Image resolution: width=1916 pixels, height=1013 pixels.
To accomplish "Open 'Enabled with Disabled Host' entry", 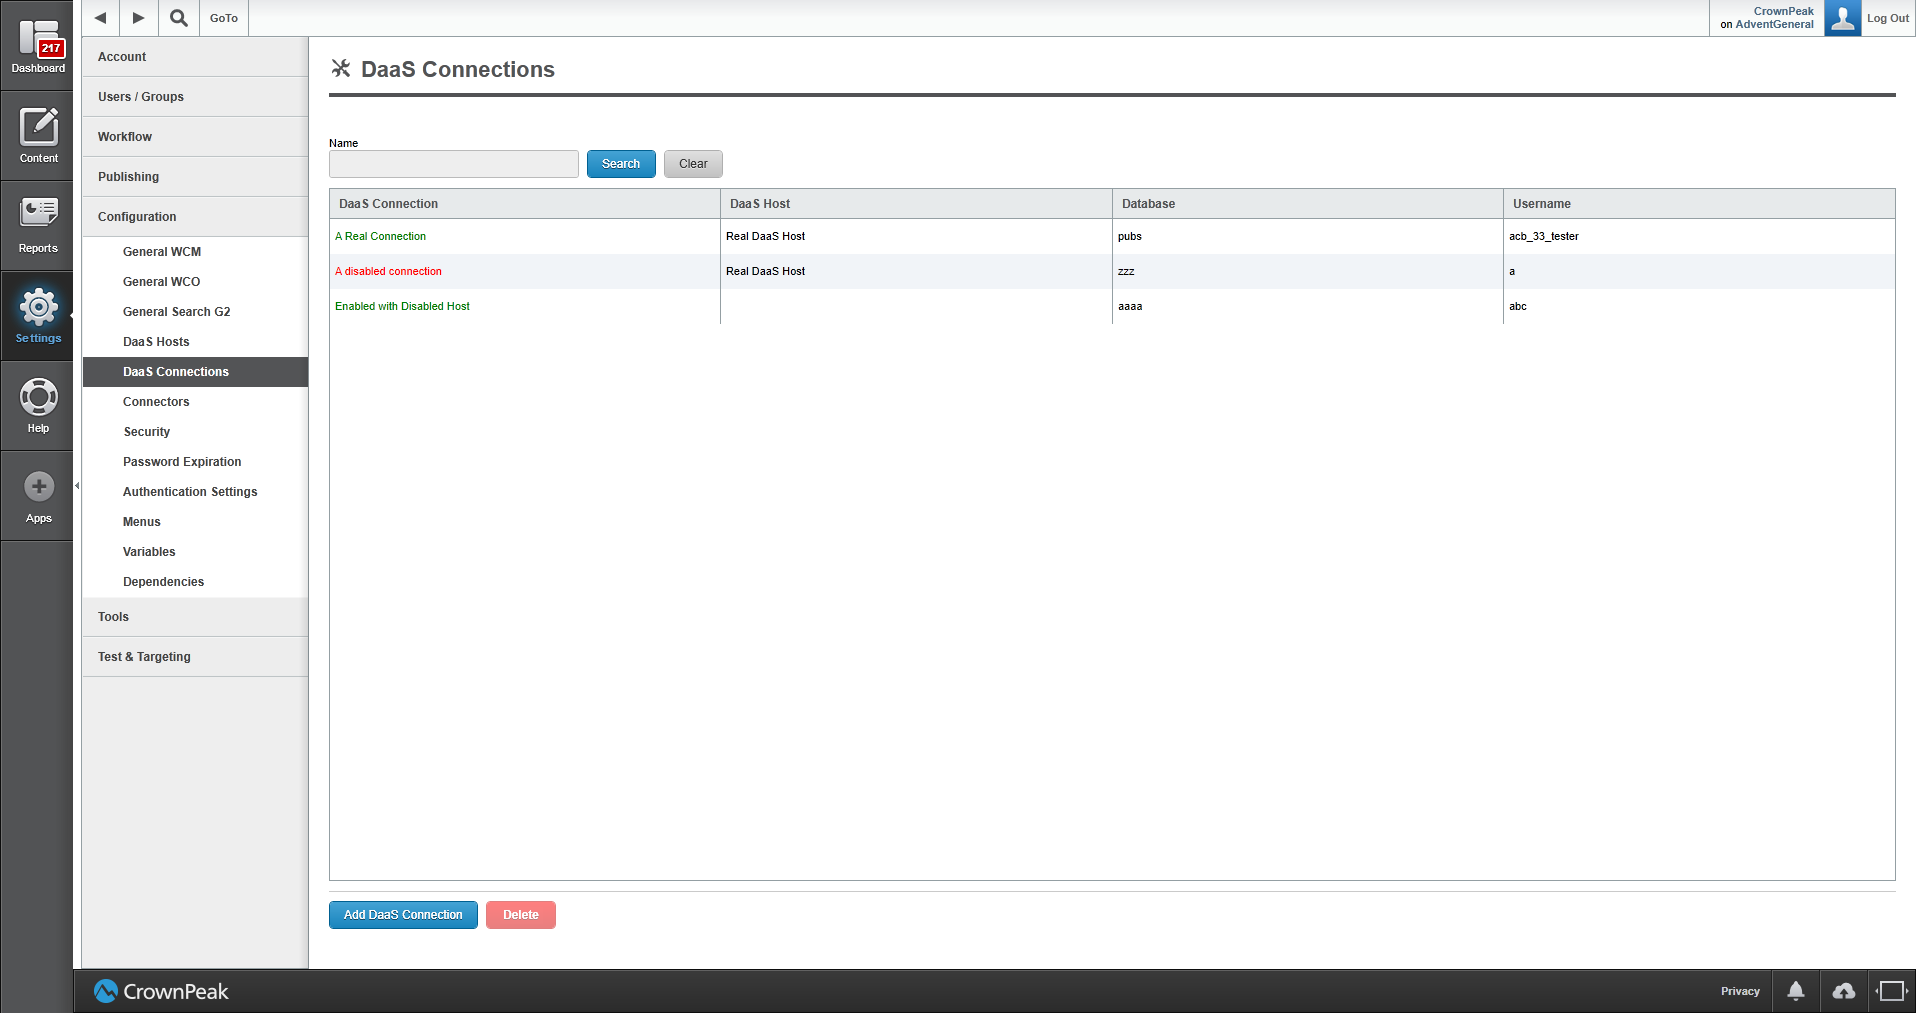I will (402, 307).
